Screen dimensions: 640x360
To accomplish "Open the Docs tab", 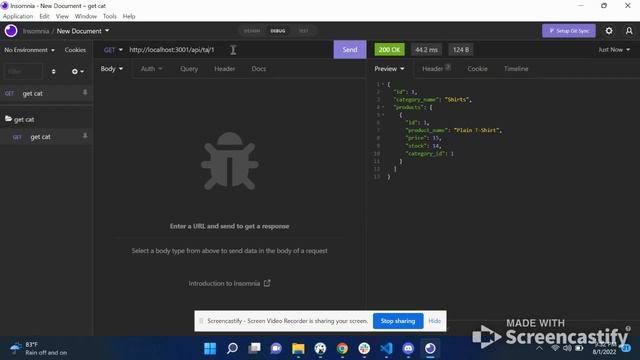I will 259,69.
